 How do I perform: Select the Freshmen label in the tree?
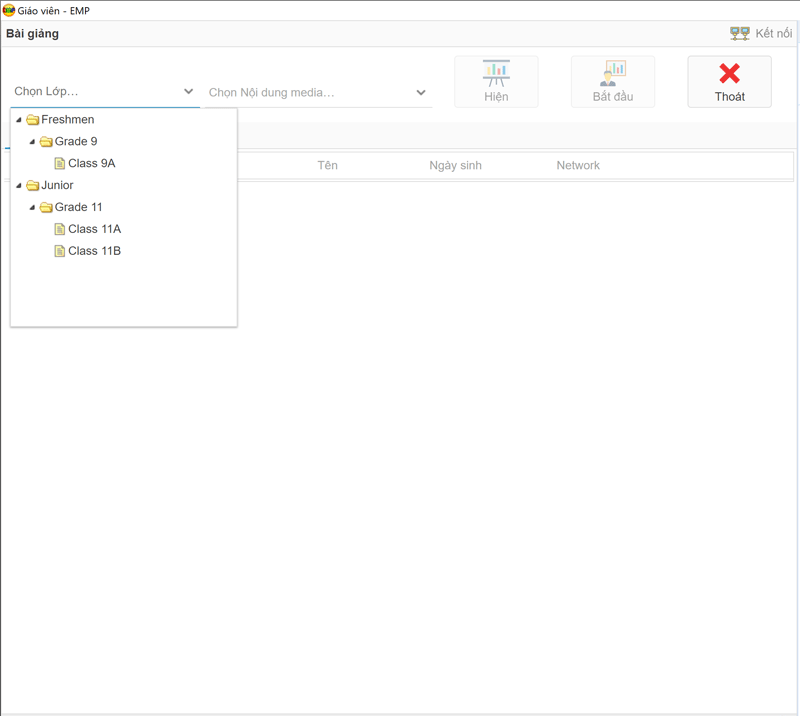[67, 119]
